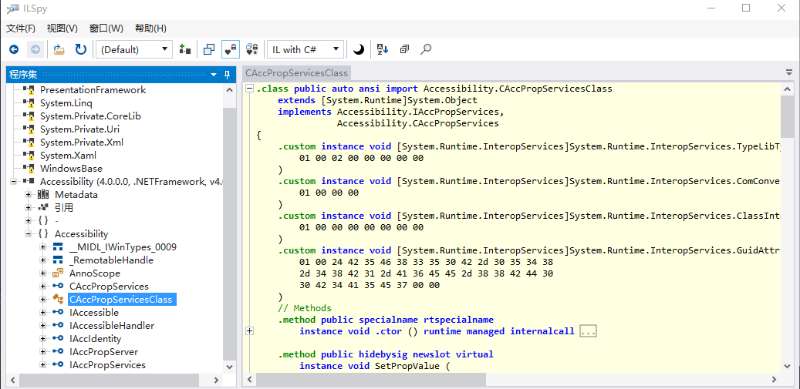The height and width of the screenshot is (389, 800).
Task: Click the SetPropValue method name
Action: coord(407,366)
